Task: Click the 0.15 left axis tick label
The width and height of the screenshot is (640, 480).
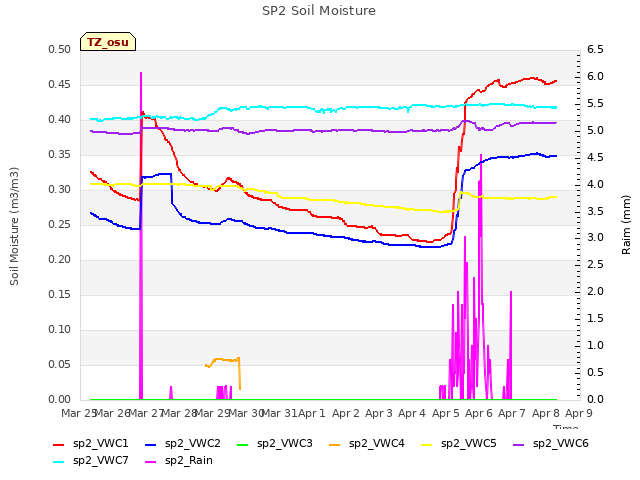Action: click(60, 295)
